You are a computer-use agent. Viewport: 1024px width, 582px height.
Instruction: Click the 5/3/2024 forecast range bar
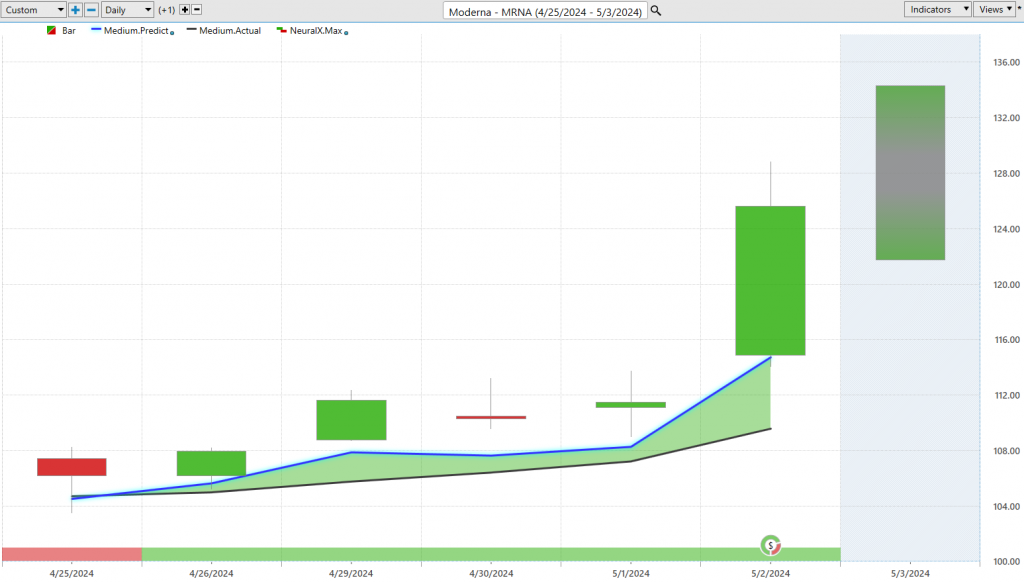[910, 172]
